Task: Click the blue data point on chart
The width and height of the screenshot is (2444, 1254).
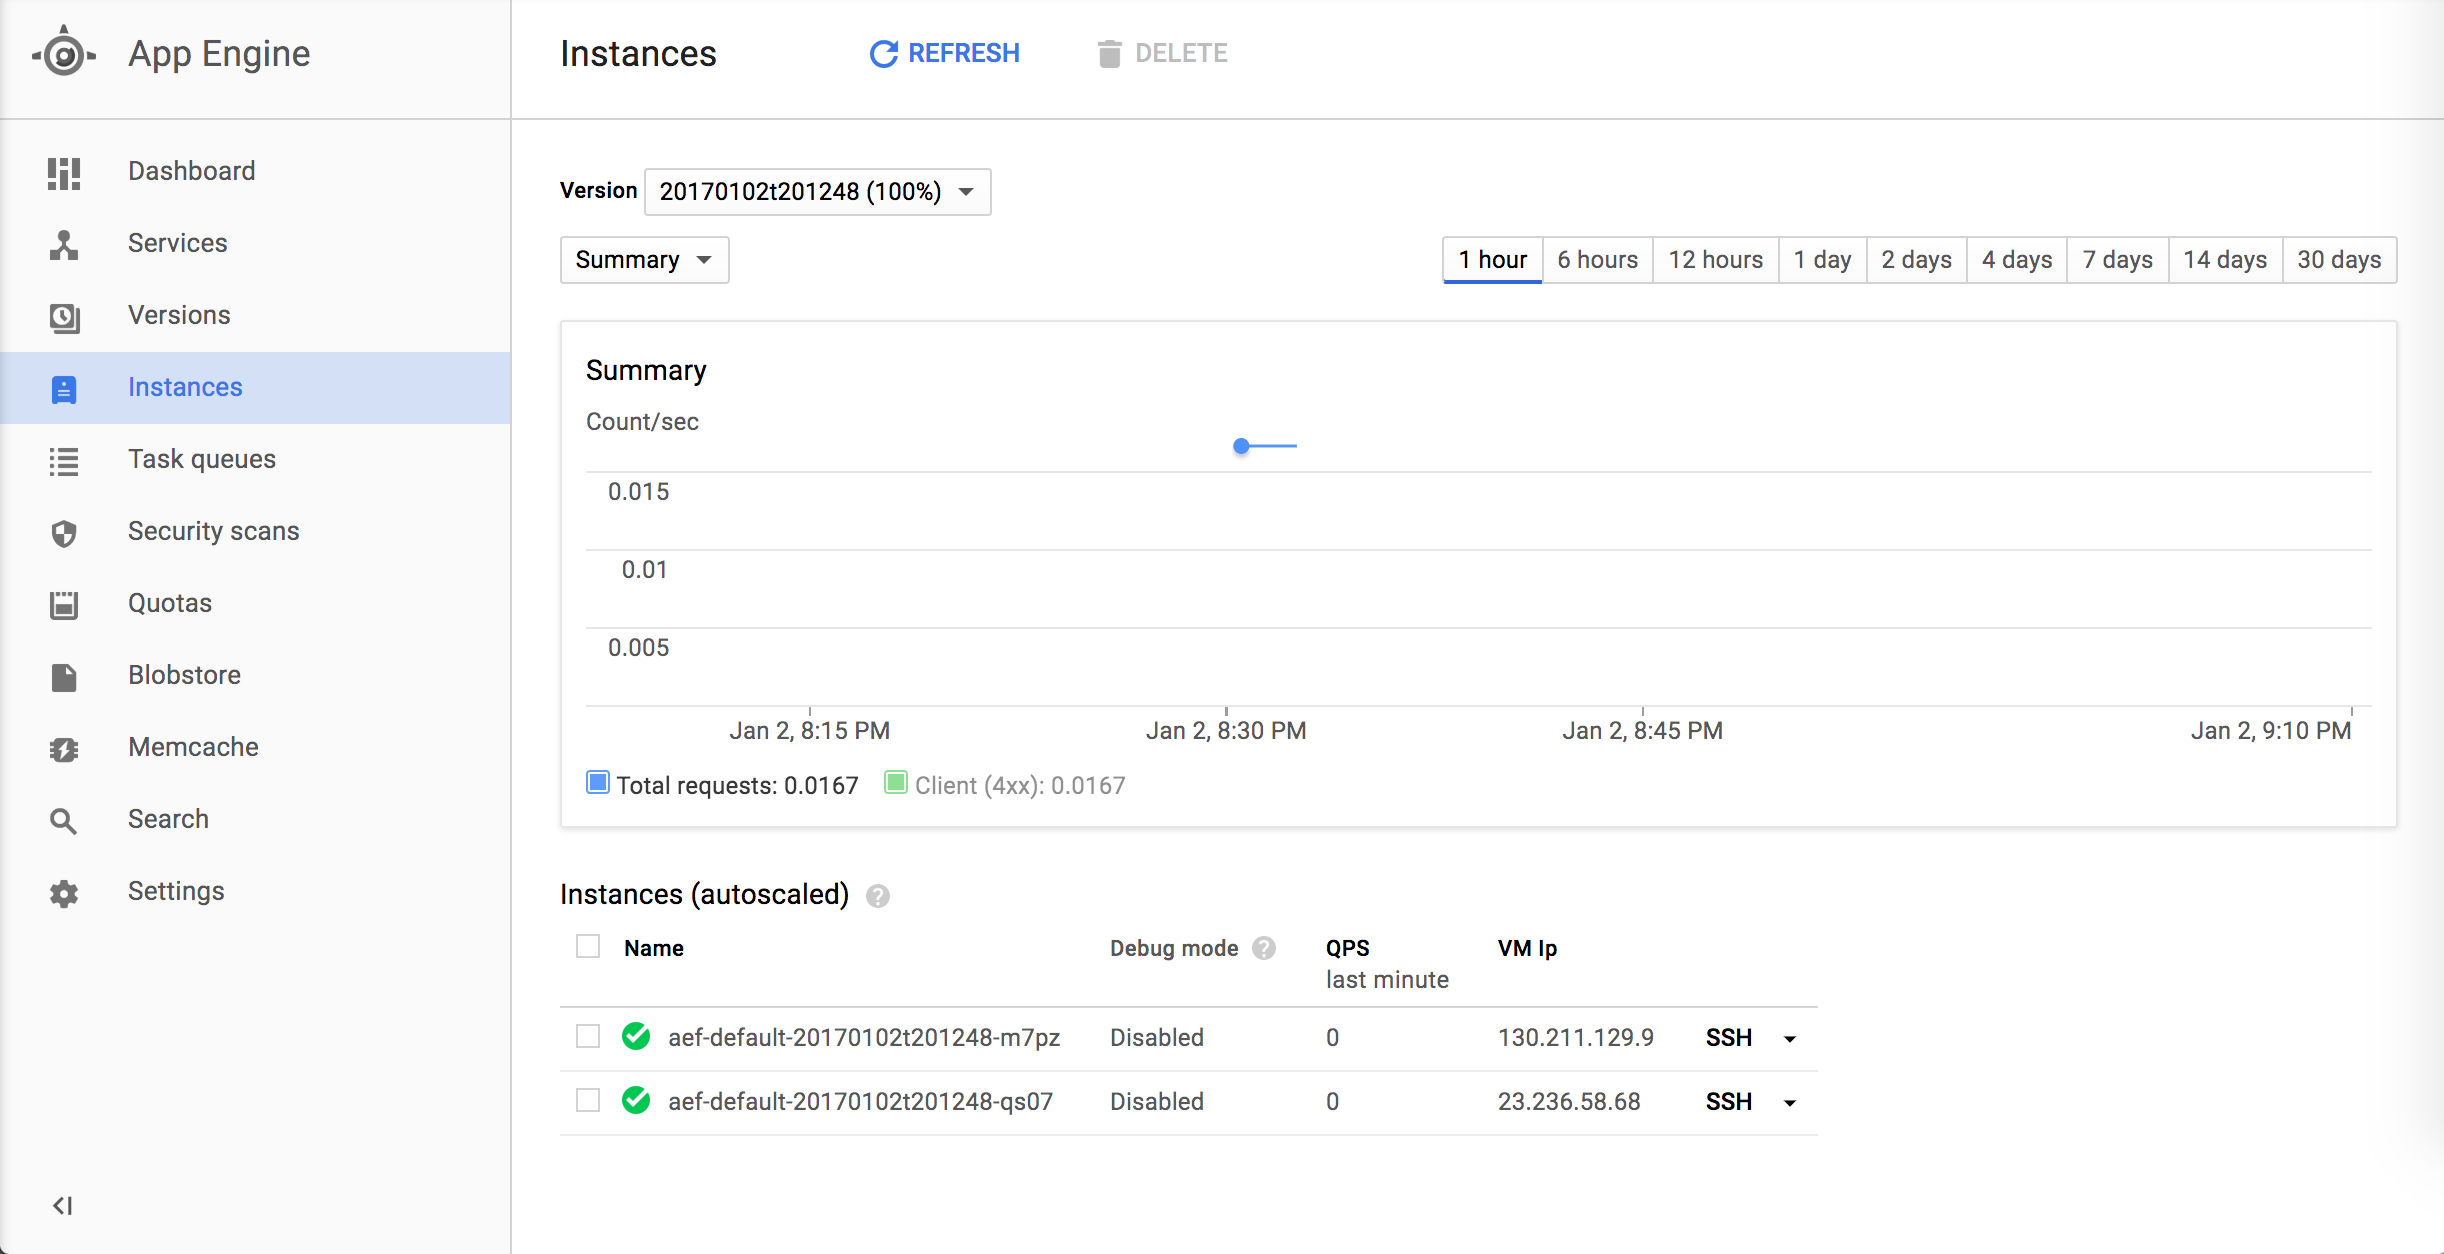Action: [x=1241, y=446]
